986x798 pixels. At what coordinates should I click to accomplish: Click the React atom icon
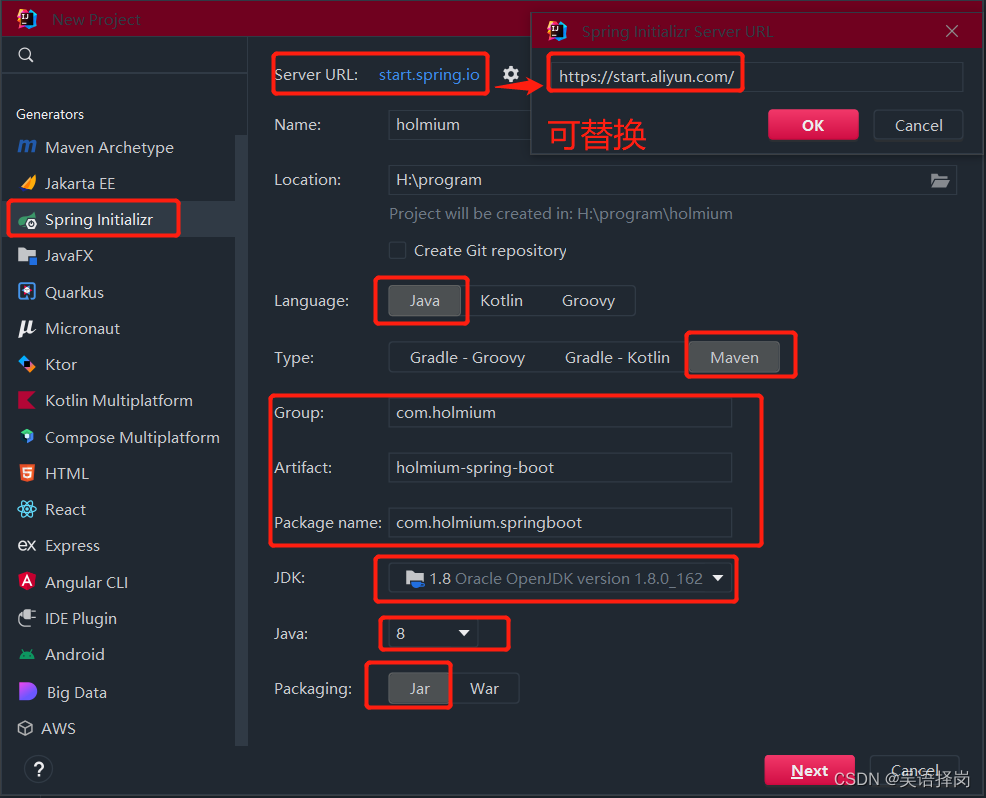[x=27, y=509]
